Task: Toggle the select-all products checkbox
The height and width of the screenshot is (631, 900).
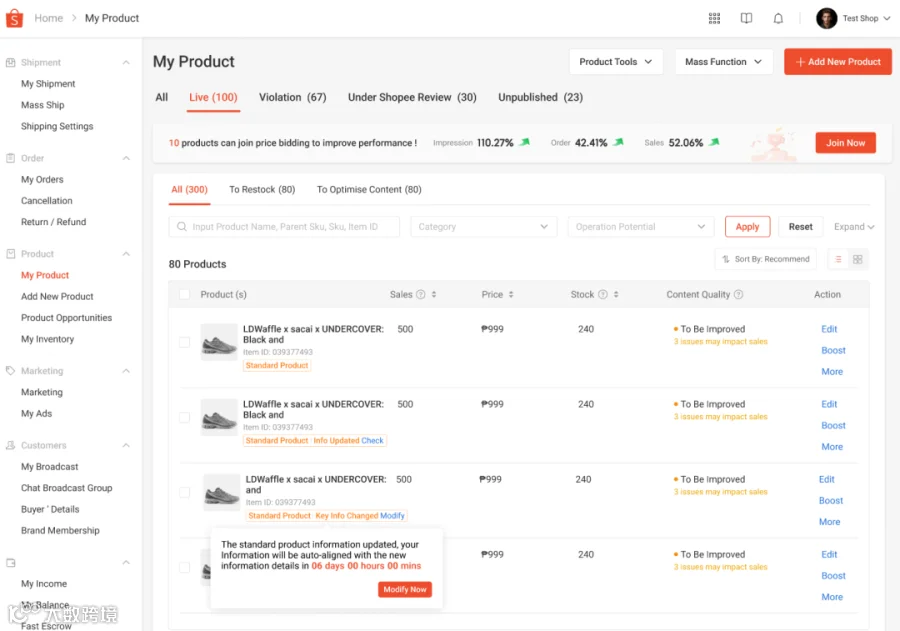Action: [184, 295]
